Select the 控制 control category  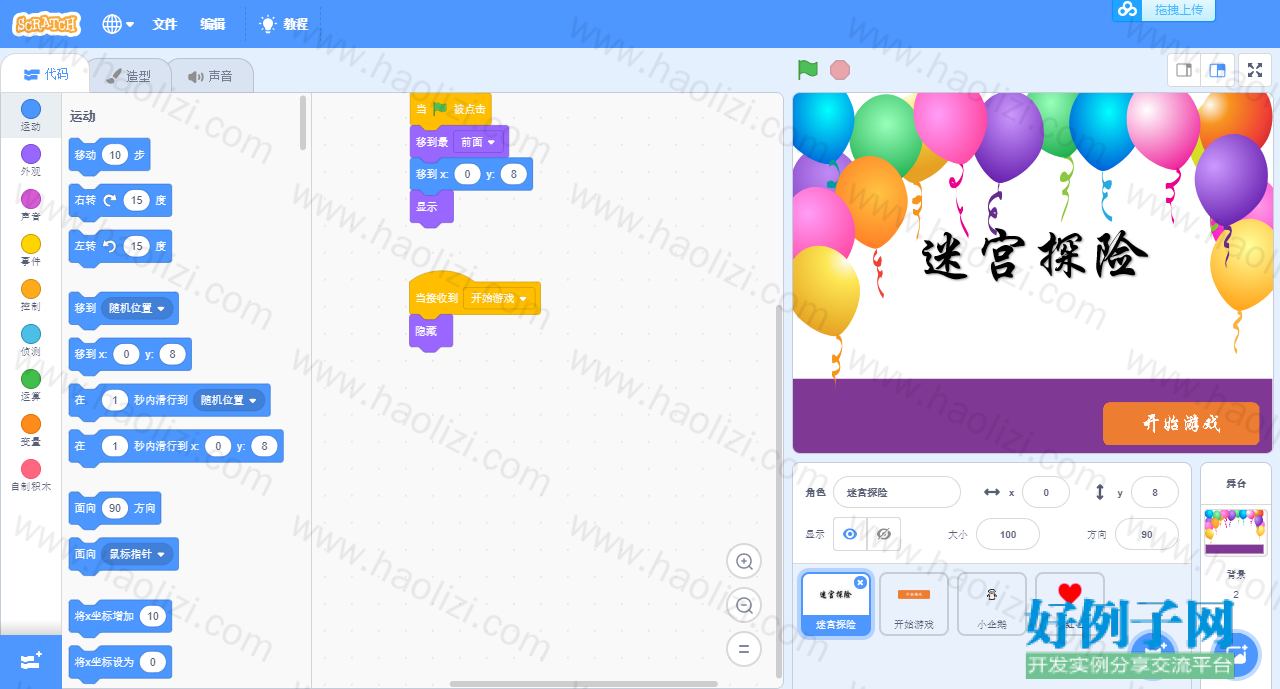point(31,296)
